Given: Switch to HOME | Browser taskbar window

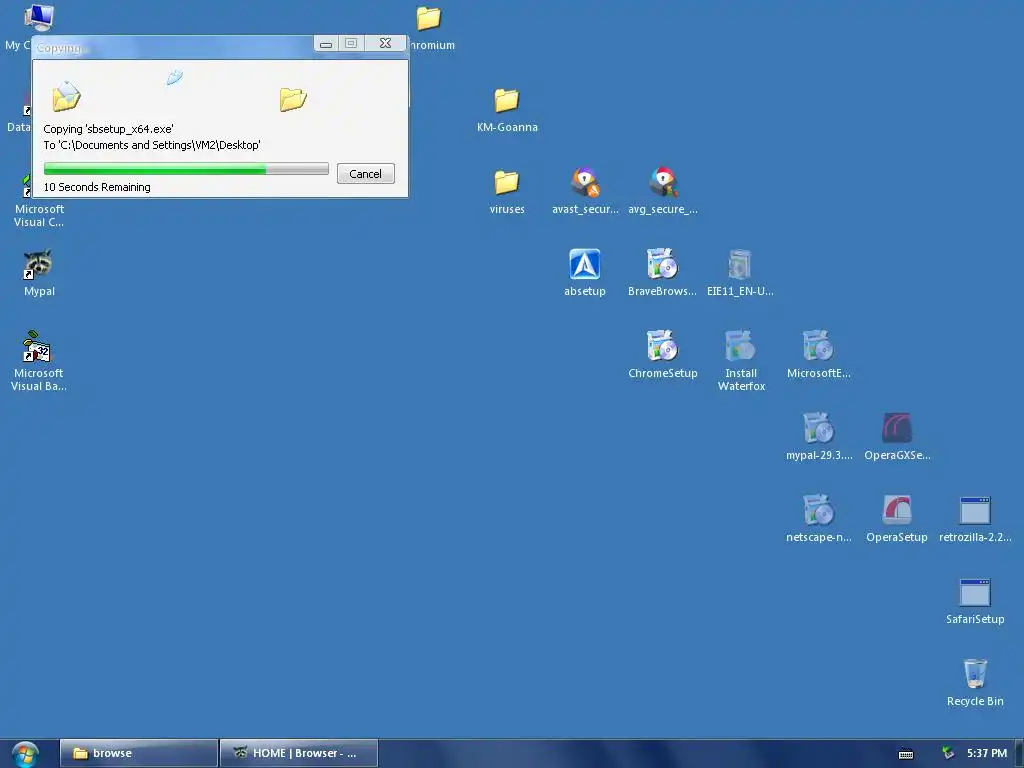Looking at the screenshot, I should point(298,753).
